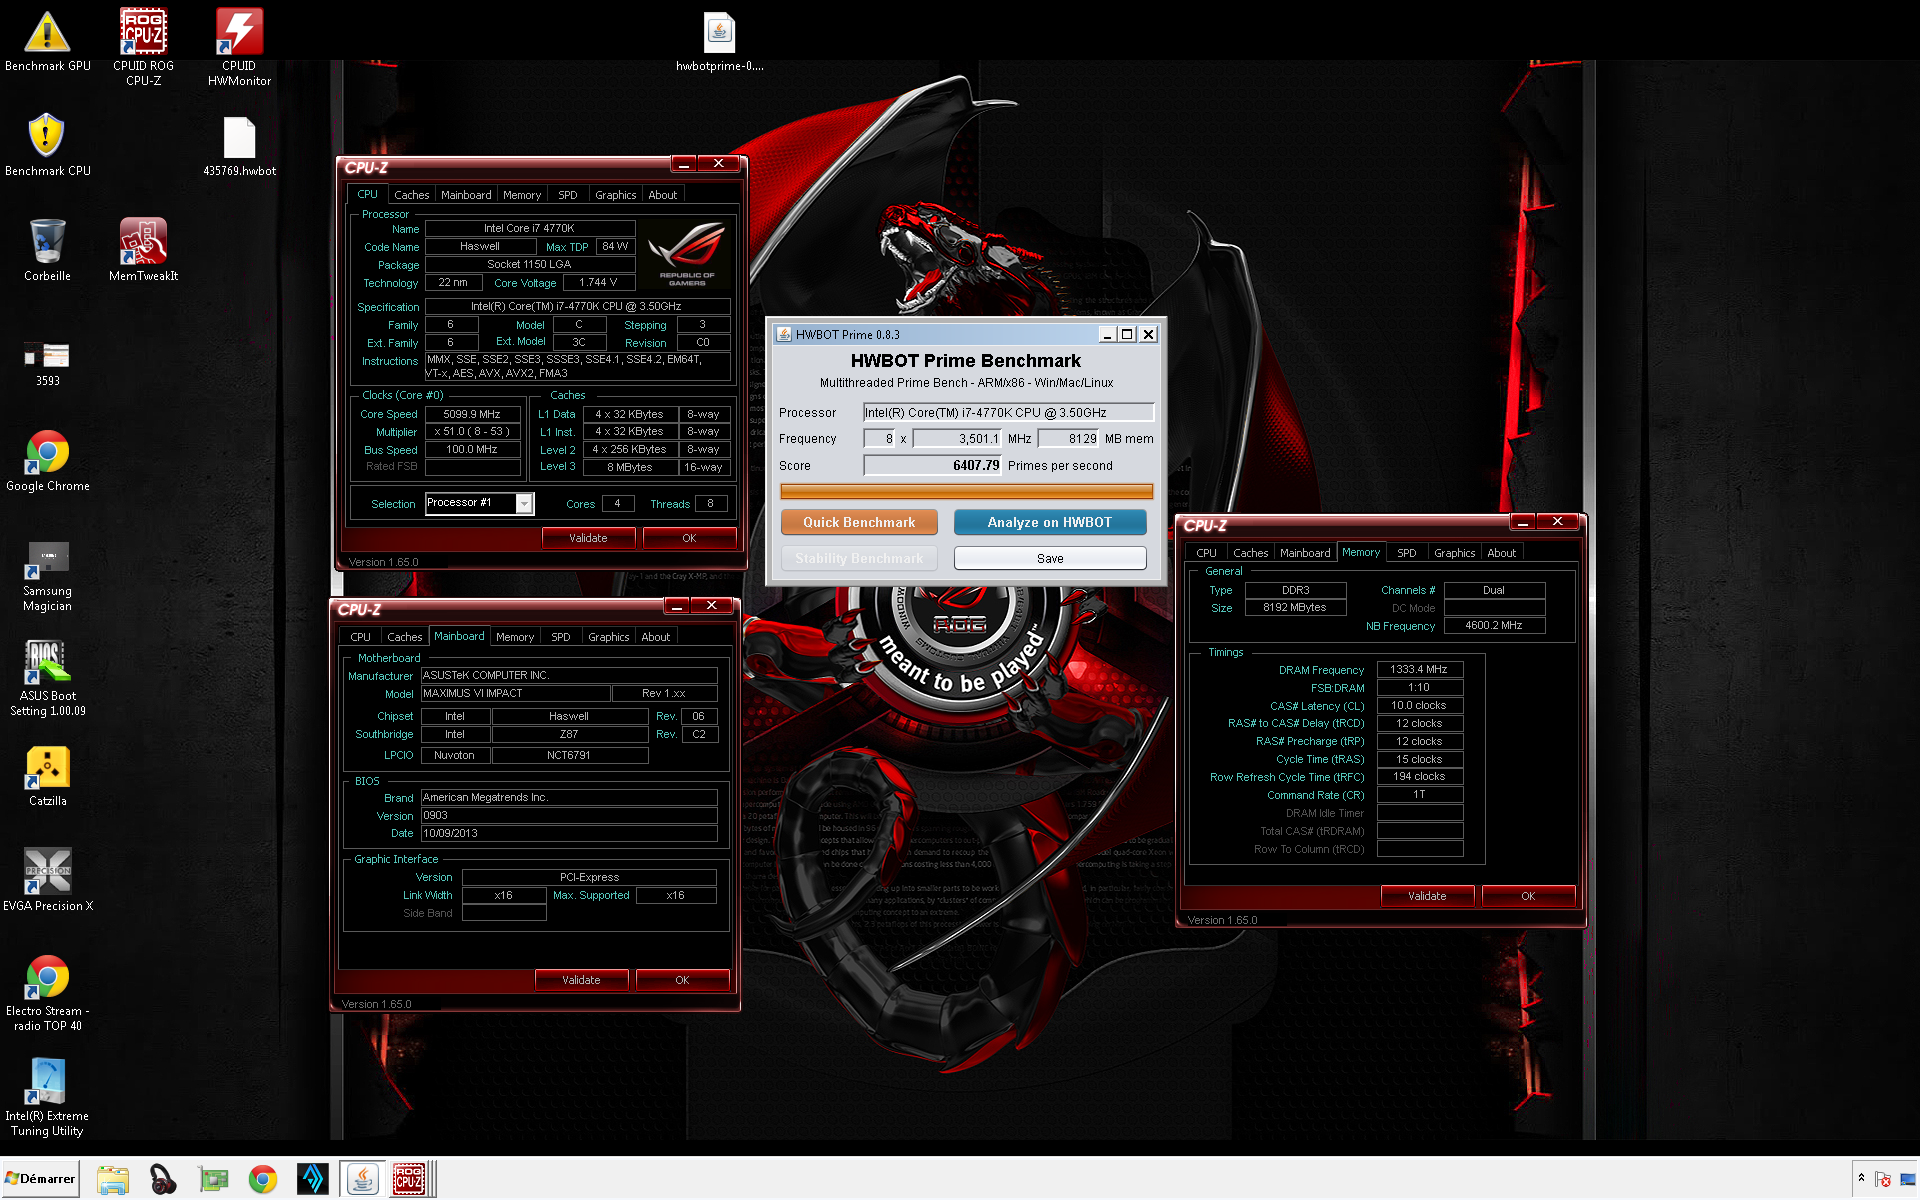The height and width of the screenshot is (1200, 1920).
Task: Click the DRAM Frequency value 1333.4 MHz
Action: pos(1419,669)
